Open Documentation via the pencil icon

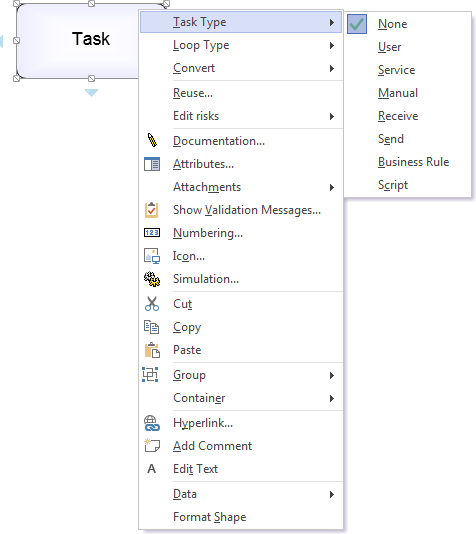pyautogui.click(x=152, y=140)
